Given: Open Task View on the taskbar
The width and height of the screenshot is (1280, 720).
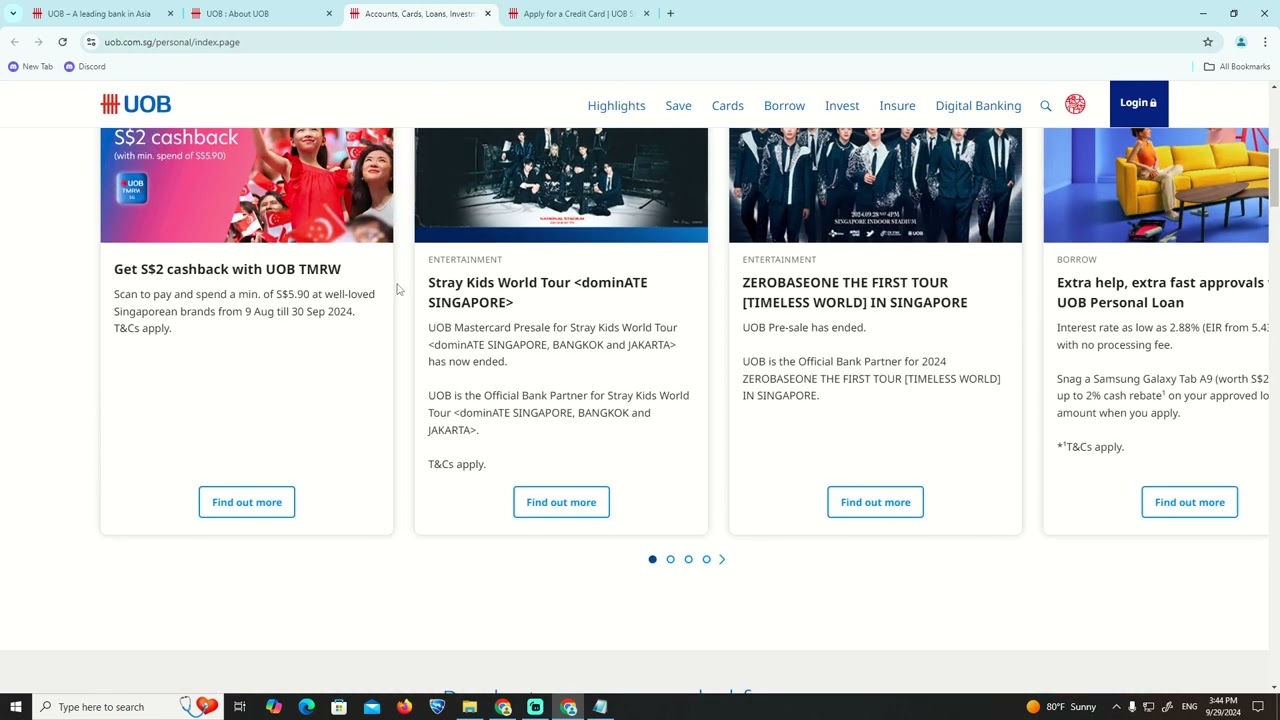Looking at the screenshot, I should [240, 707].
